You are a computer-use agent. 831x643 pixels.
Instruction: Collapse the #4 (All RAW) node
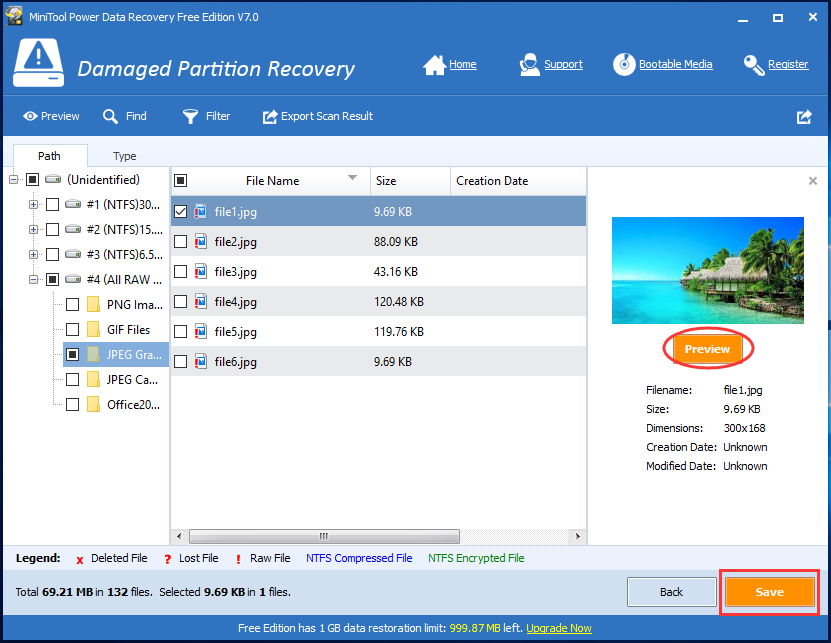[x=33, y=279]
